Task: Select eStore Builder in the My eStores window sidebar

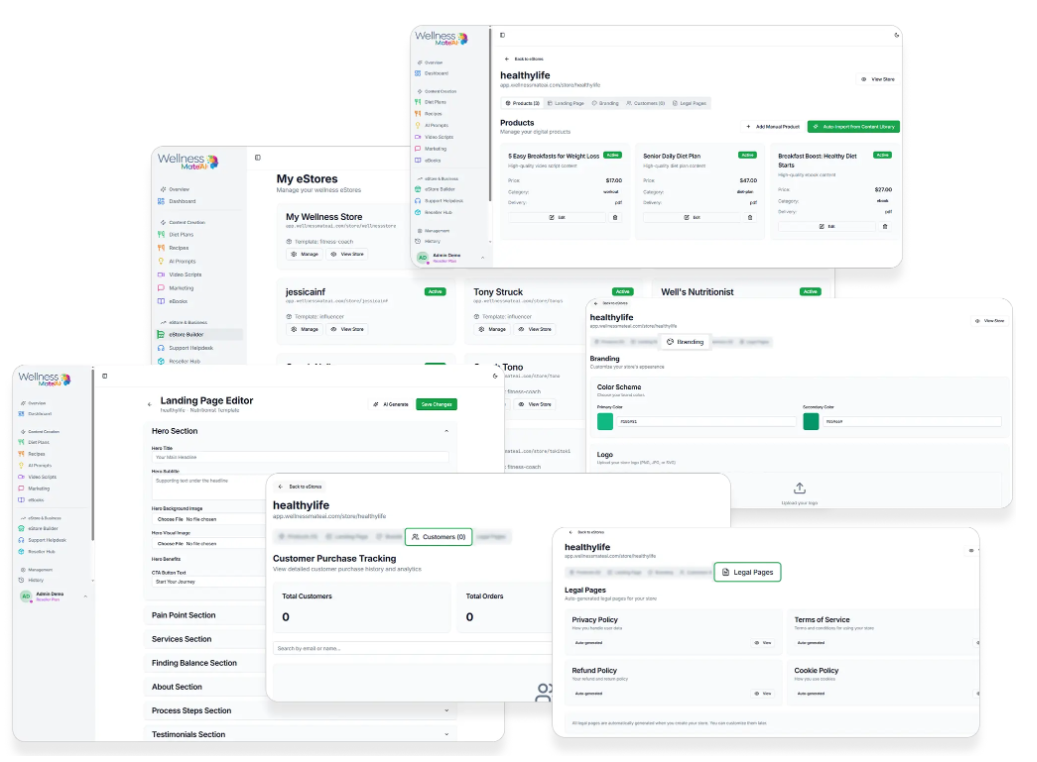Action: point(199,335)
